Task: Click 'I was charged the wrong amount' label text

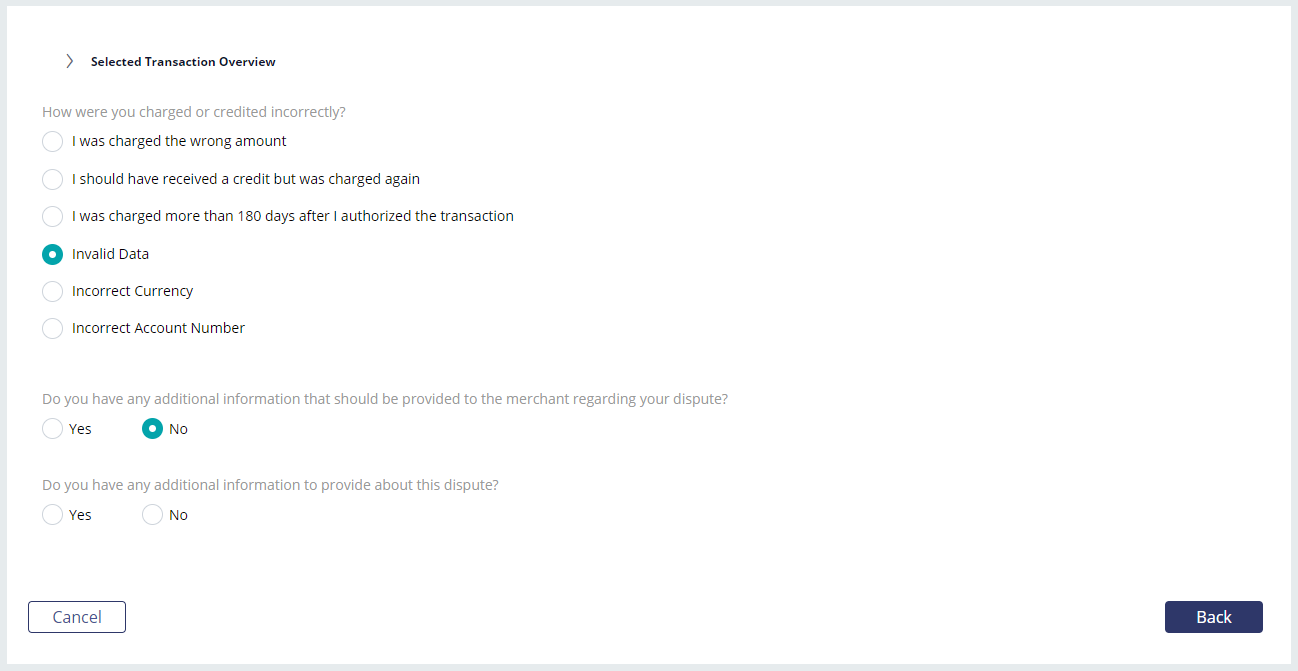Action: pyautogui.click(x=179, y=141)
